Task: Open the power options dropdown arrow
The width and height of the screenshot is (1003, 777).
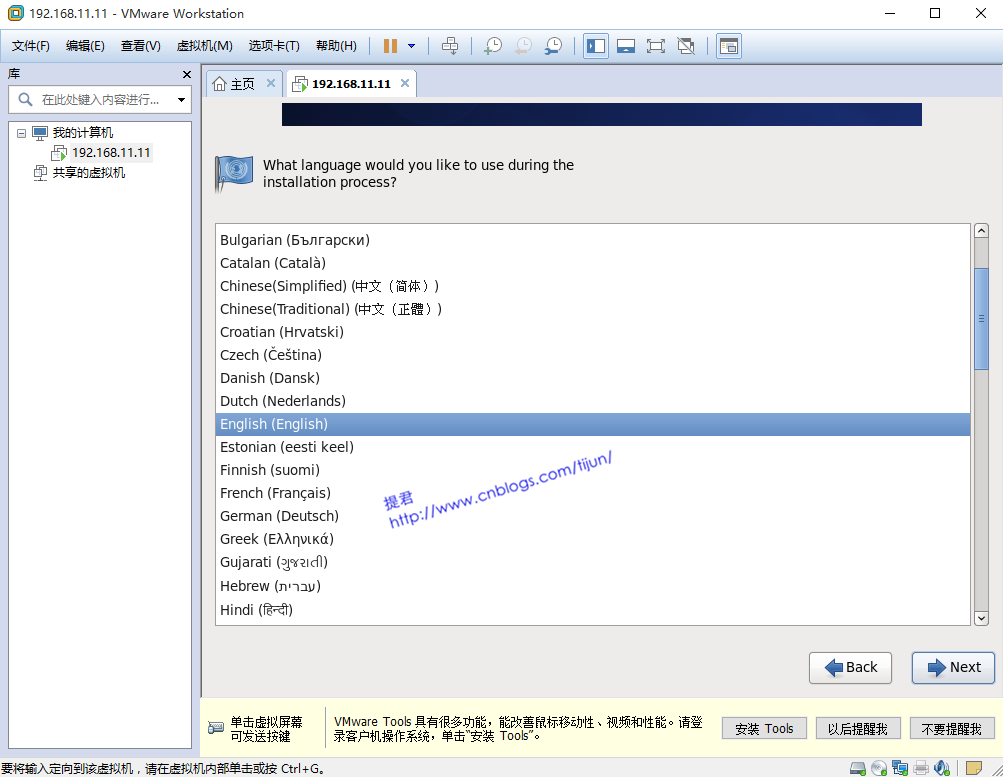Action: [411, 46]
